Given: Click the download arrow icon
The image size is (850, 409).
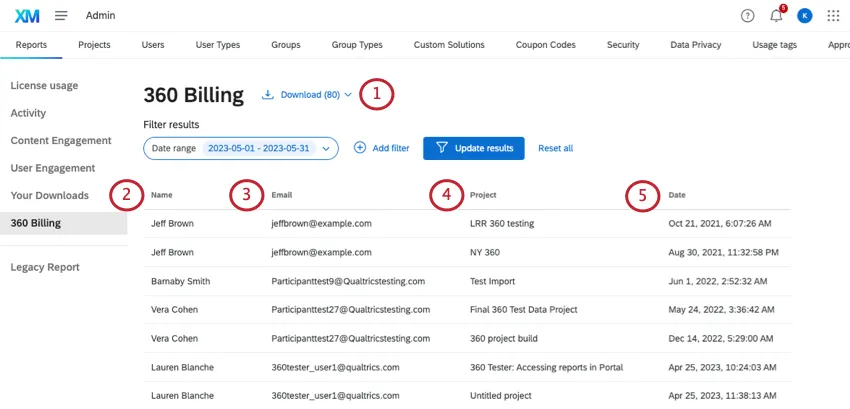Looking at the screenshot, I should point(267,95).
